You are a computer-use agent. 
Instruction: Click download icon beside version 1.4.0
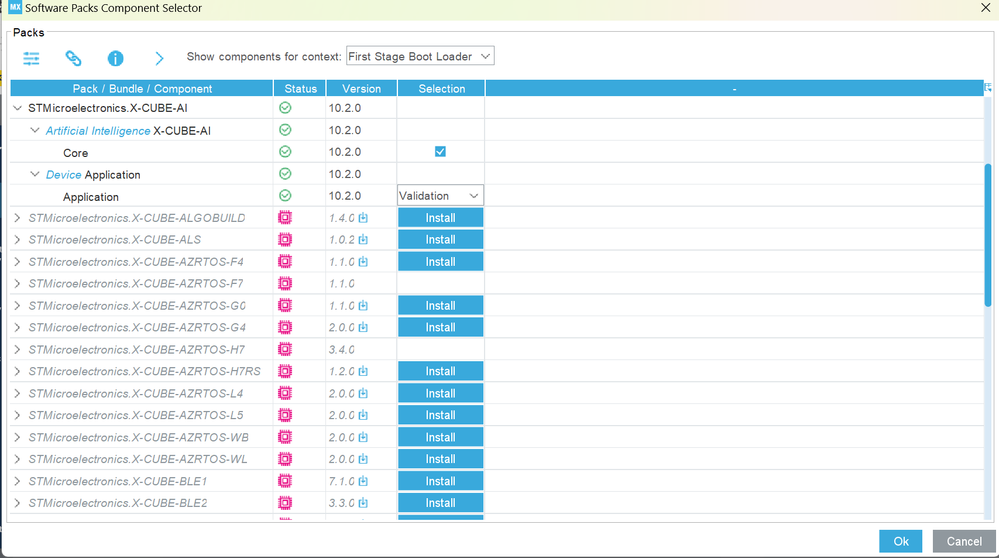coord(363,218)
